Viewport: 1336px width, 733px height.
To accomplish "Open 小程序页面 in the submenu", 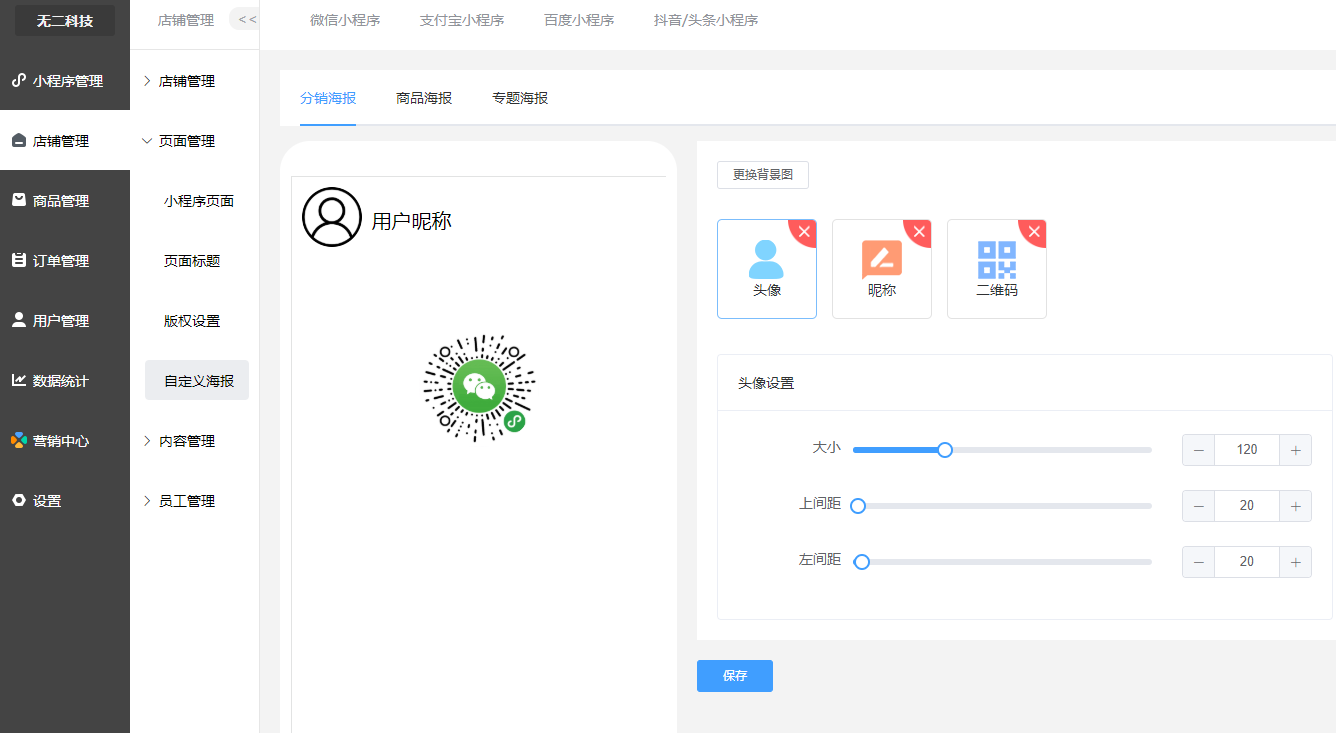I will click(199, 201).
